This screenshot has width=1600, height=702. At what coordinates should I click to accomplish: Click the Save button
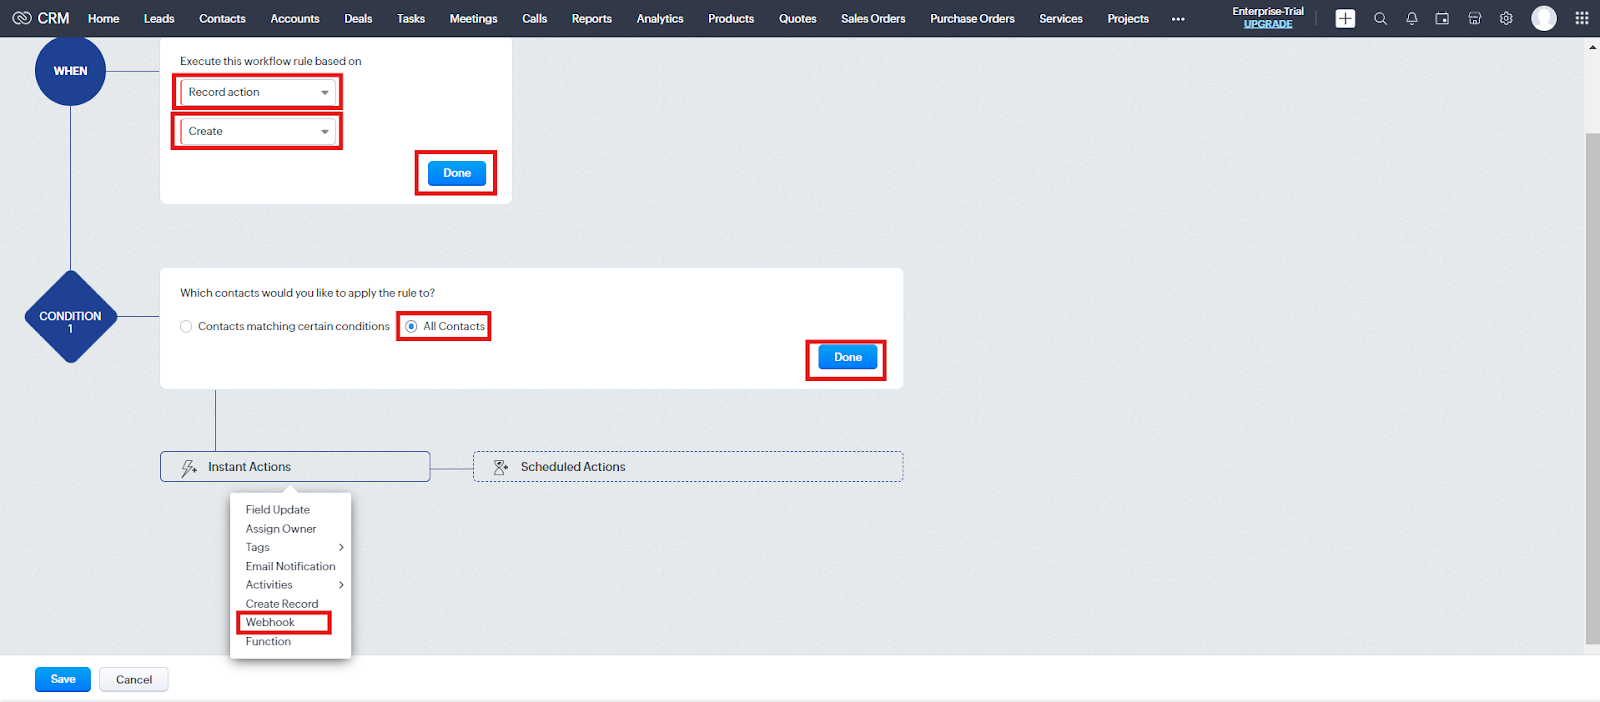[x=63, y=680]
